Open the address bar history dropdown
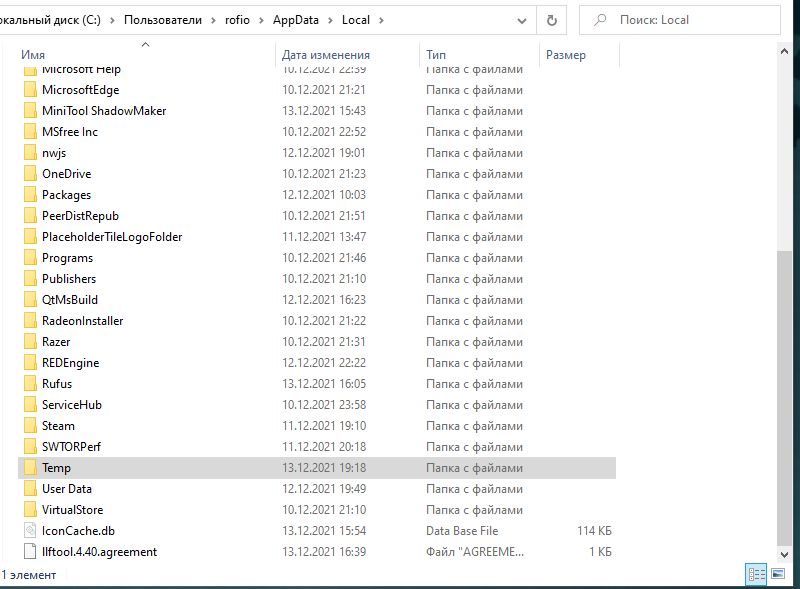Screen dimensions: 800x589 point(521,20)
